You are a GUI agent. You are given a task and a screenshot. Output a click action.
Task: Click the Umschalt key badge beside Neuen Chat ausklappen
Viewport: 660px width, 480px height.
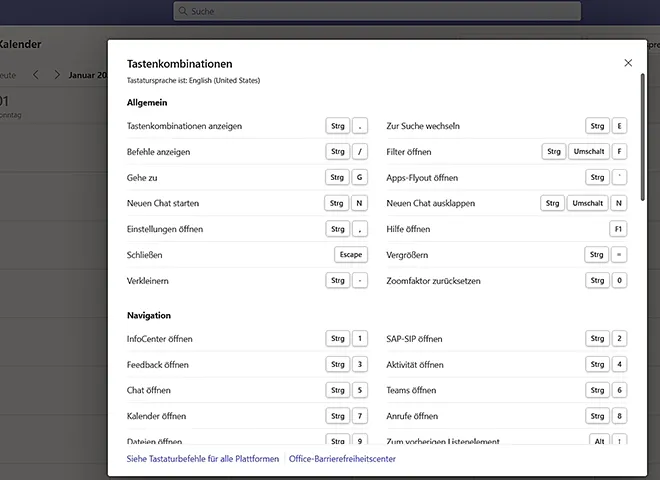[x=587, y=203]
